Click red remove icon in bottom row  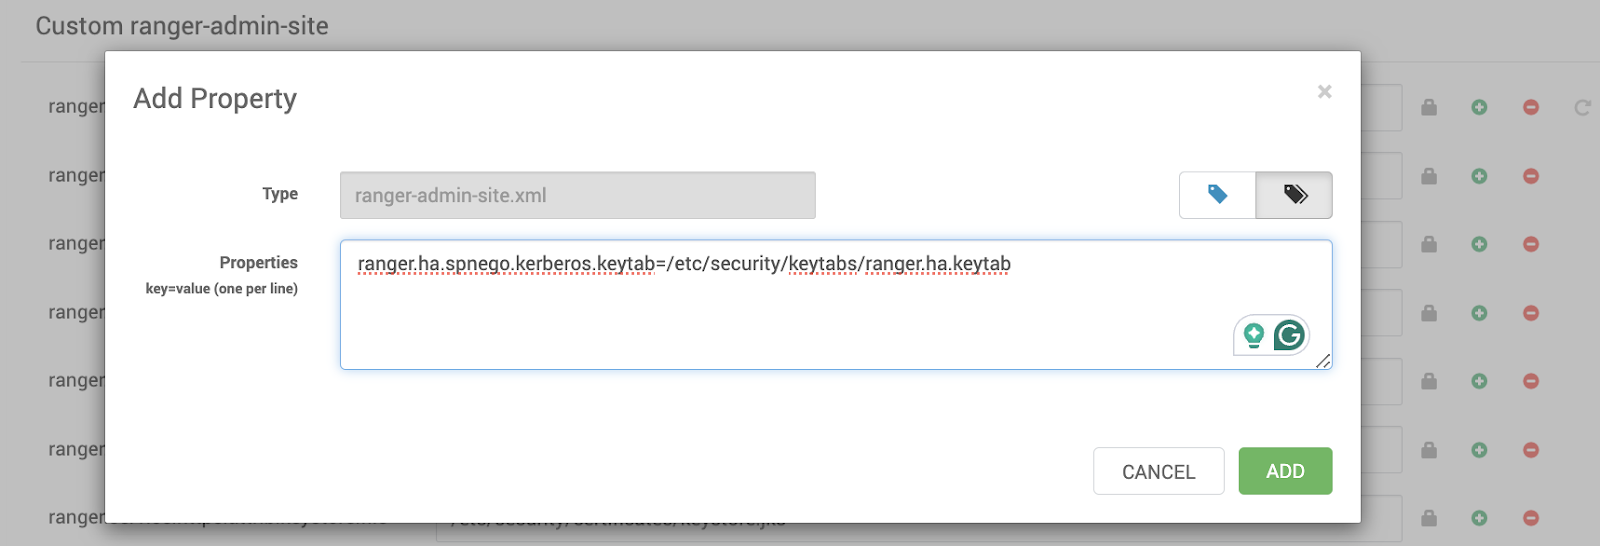1530,518
